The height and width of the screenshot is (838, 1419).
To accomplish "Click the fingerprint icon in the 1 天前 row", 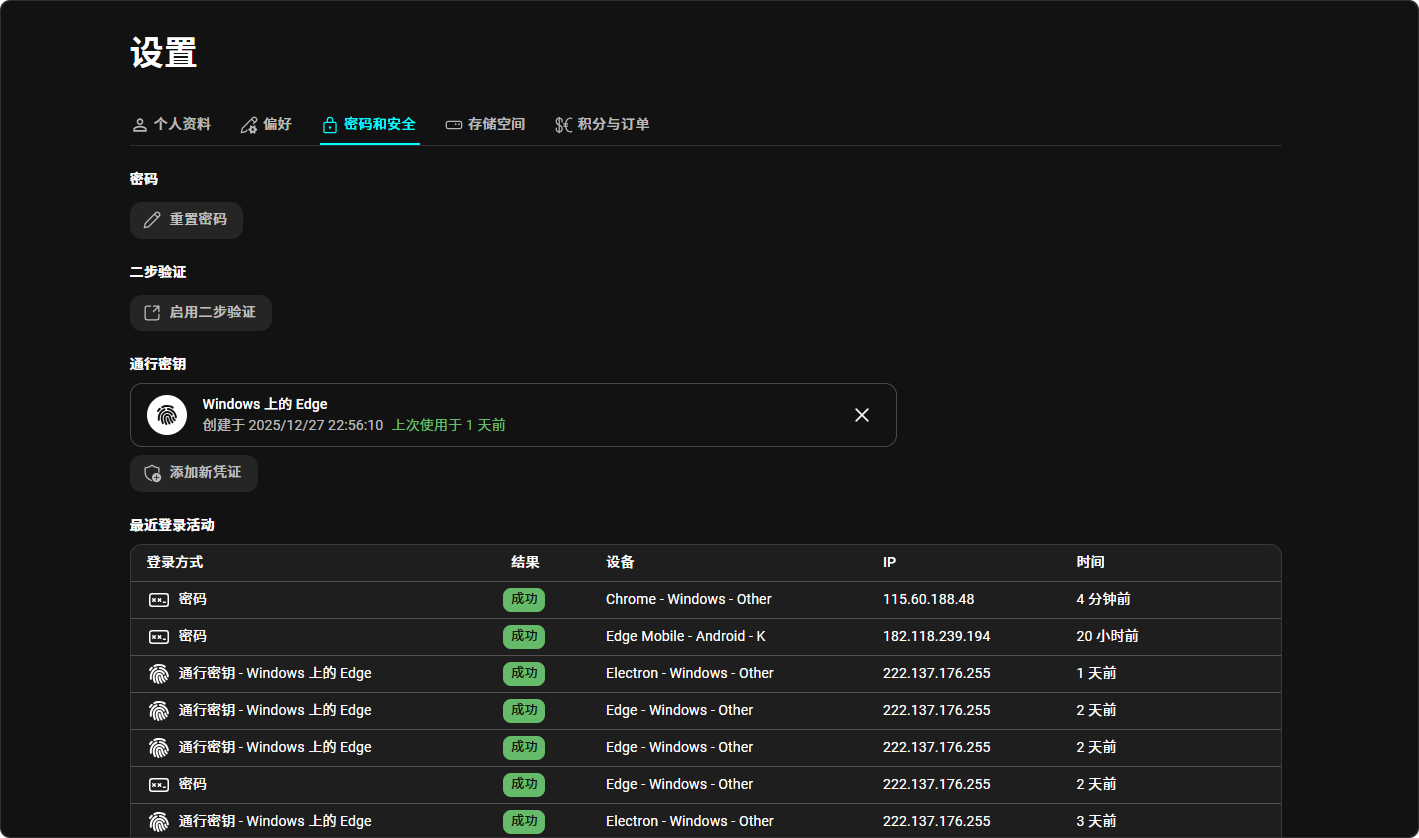I will point(159,674).
